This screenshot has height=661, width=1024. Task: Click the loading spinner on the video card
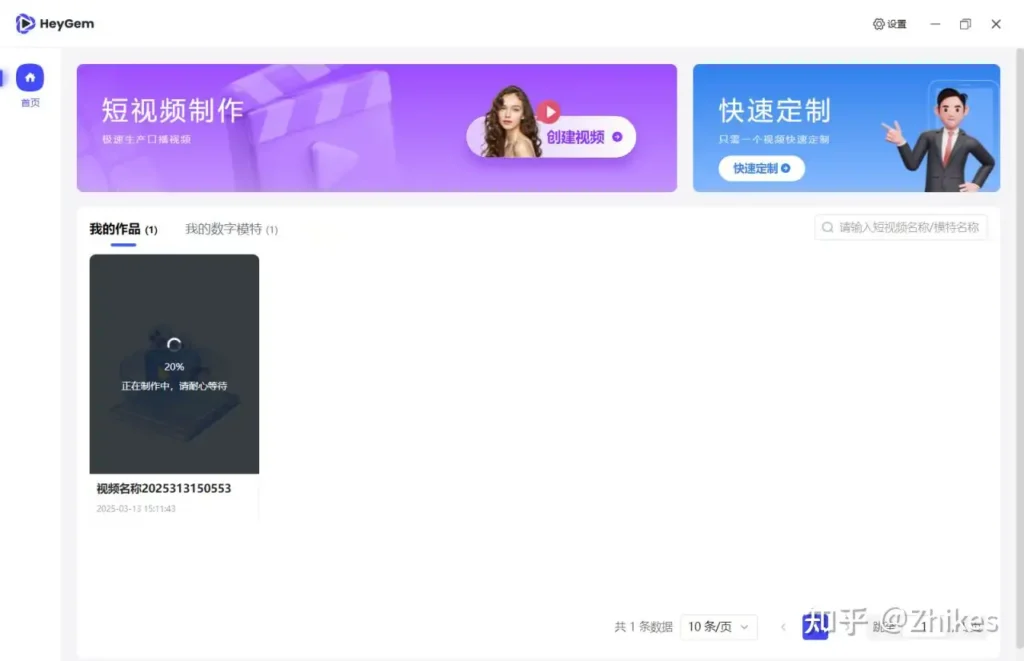click(x=174, y=345)
